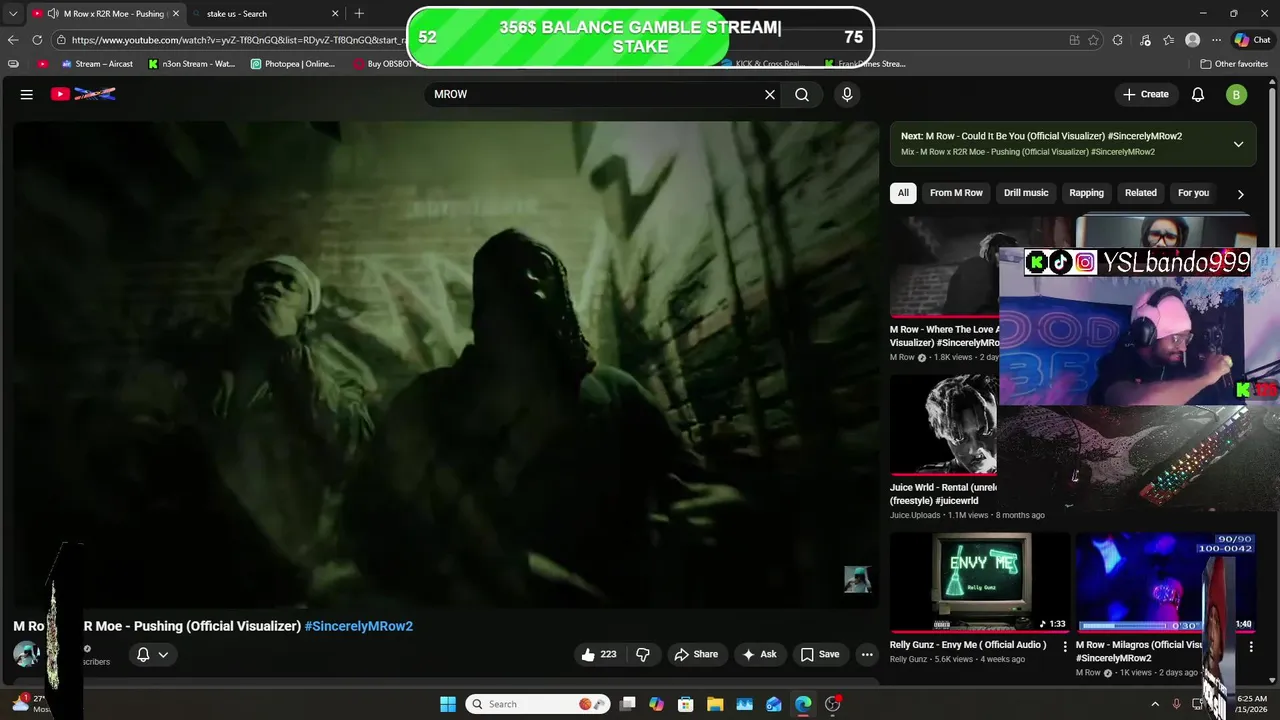Open the tab search dropdown in Edge

coord(12,14)
